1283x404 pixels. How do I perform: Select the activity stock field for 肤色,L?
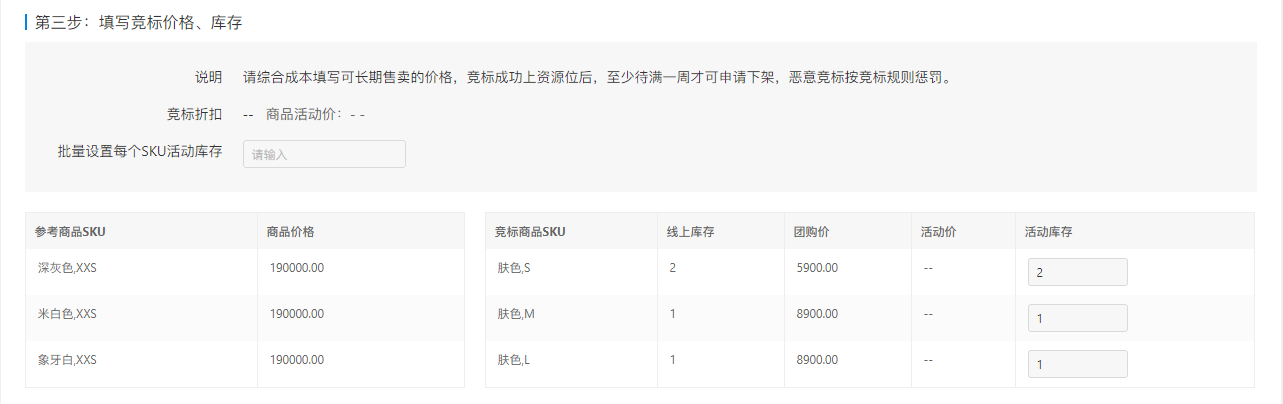[x=1077, y=364]
